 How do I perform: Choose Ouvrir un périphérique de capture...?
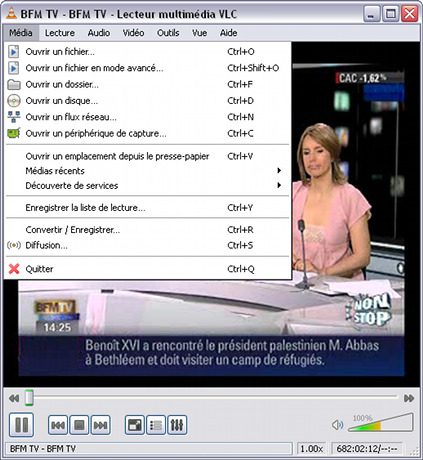coord(147,133)
